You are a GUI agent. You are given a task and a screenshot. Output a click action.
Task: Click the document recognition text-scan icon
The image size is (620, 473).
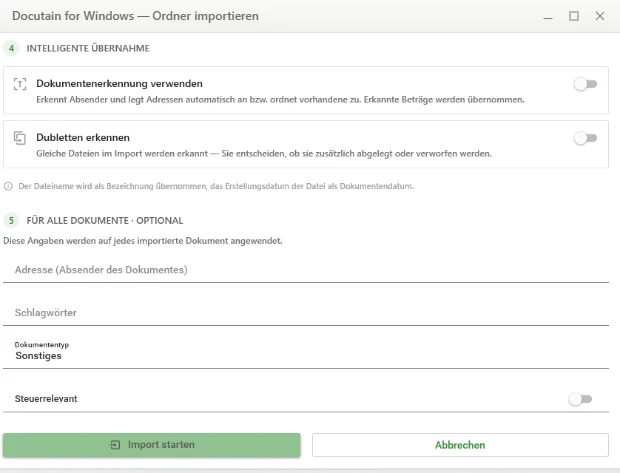pyautogui.click(x=20, y=84)
